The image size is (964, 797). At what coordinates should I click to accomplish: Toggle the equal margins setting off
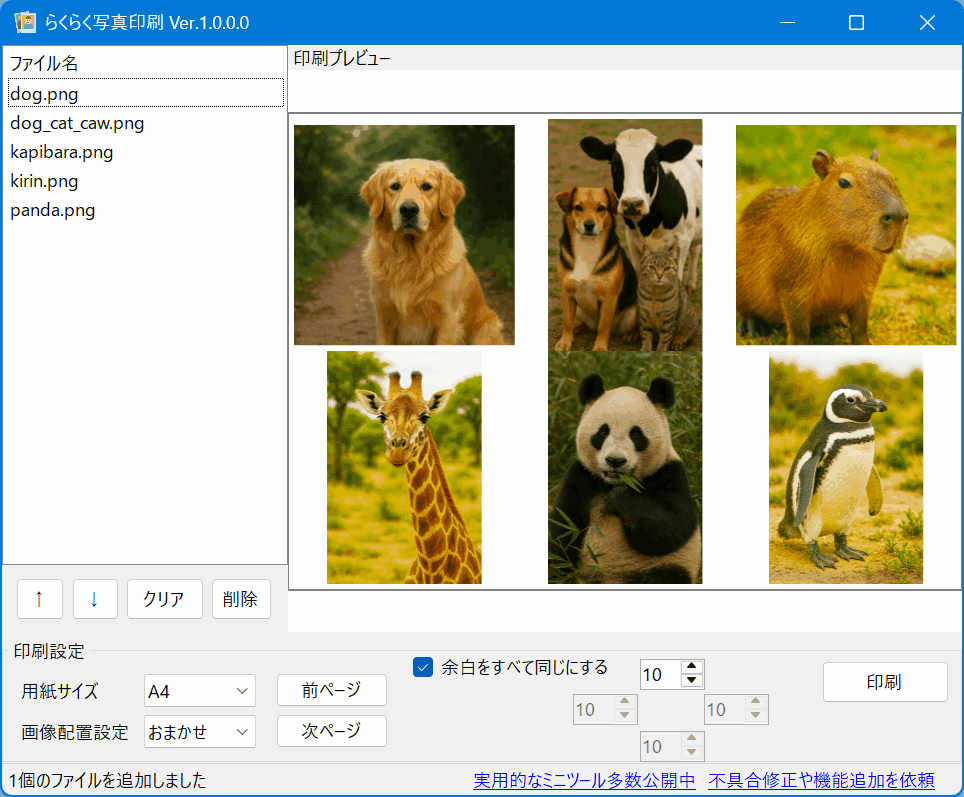[423, 668]
